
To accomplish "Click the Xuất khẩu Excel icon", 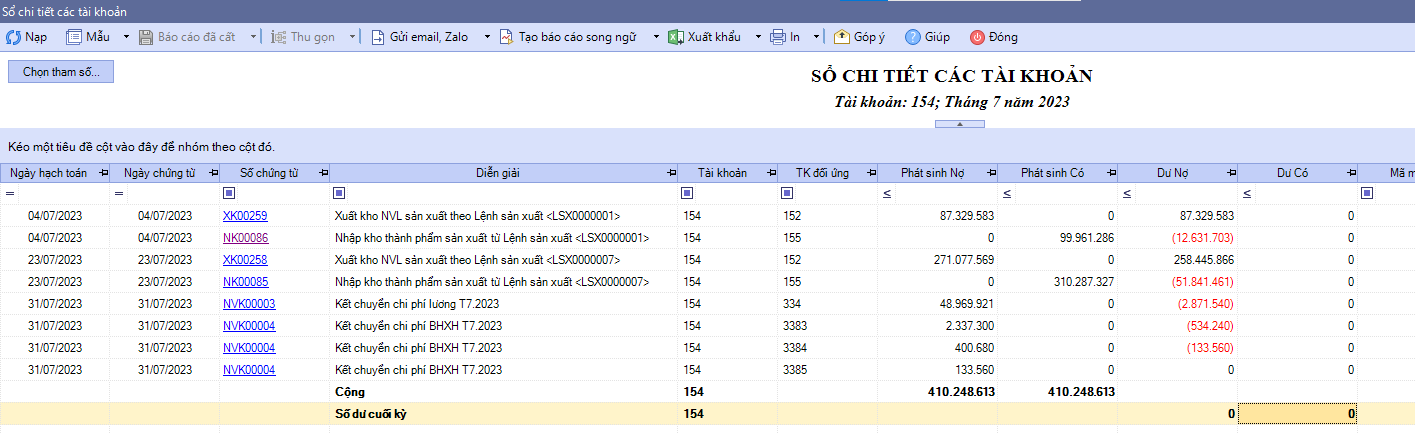I will coord(675,37).
